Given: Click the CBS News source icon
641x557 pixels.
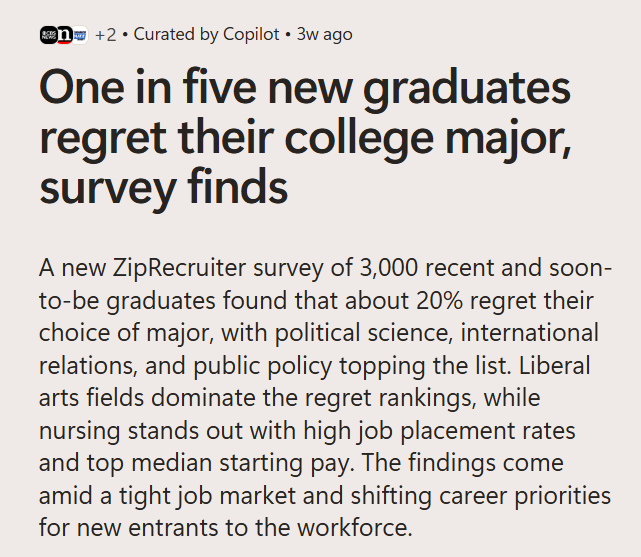Looking at the screenshot, I should click(x=48, y=35).
